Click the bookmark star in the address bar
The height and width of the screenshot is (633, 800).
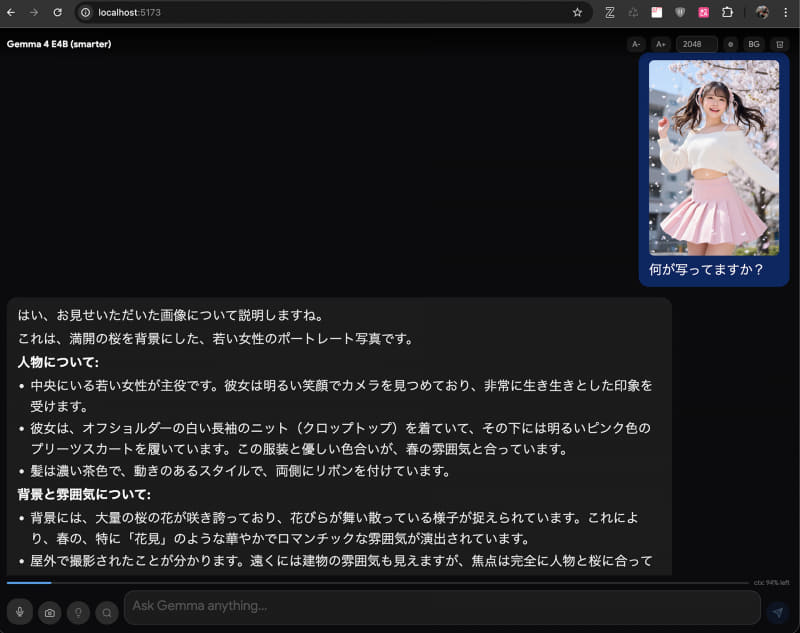pyautogui.click(x=577, y=13)
